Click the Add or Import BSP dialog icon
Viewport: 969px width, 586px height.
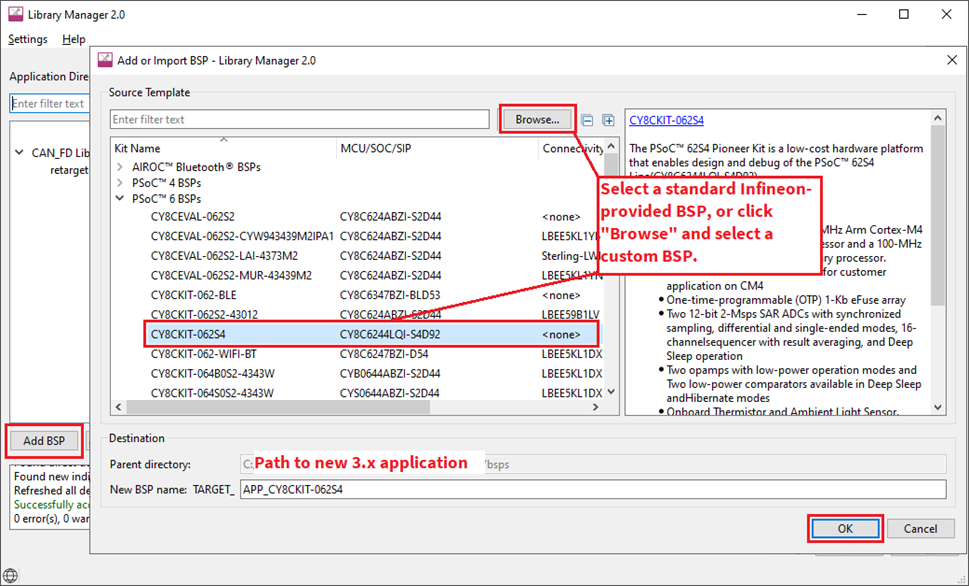click(x=105, y=60)
